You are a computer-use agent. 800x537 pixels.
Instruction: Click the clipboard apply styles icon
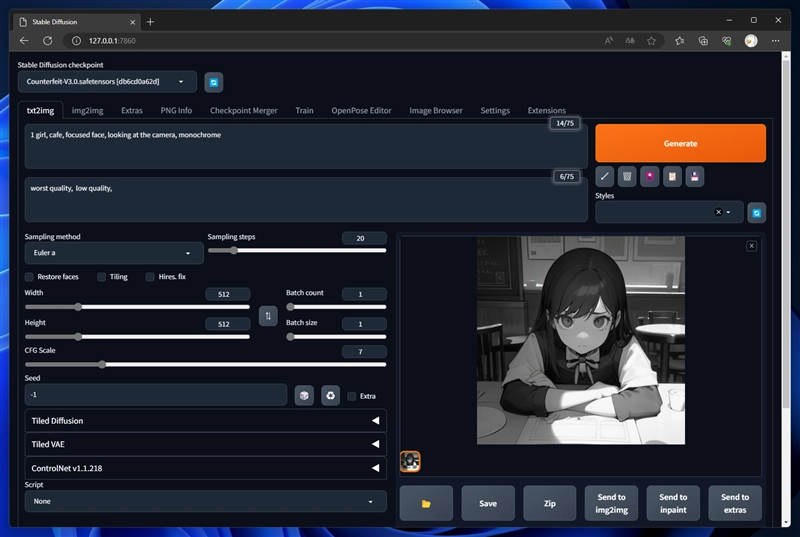pyautogui.click(x=672, y=176)
